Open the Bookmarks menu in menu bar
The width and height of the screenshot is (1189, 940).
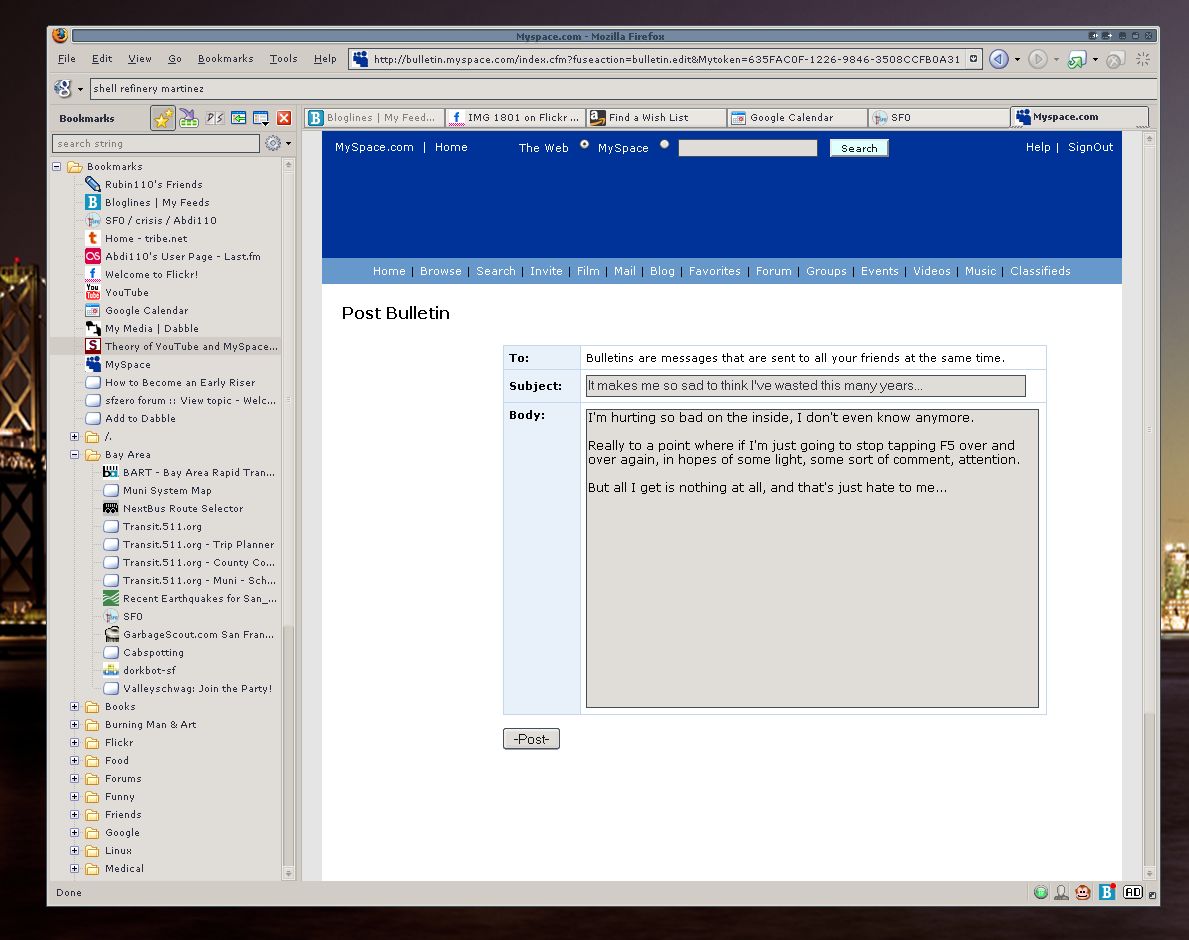tap(225, 59)
